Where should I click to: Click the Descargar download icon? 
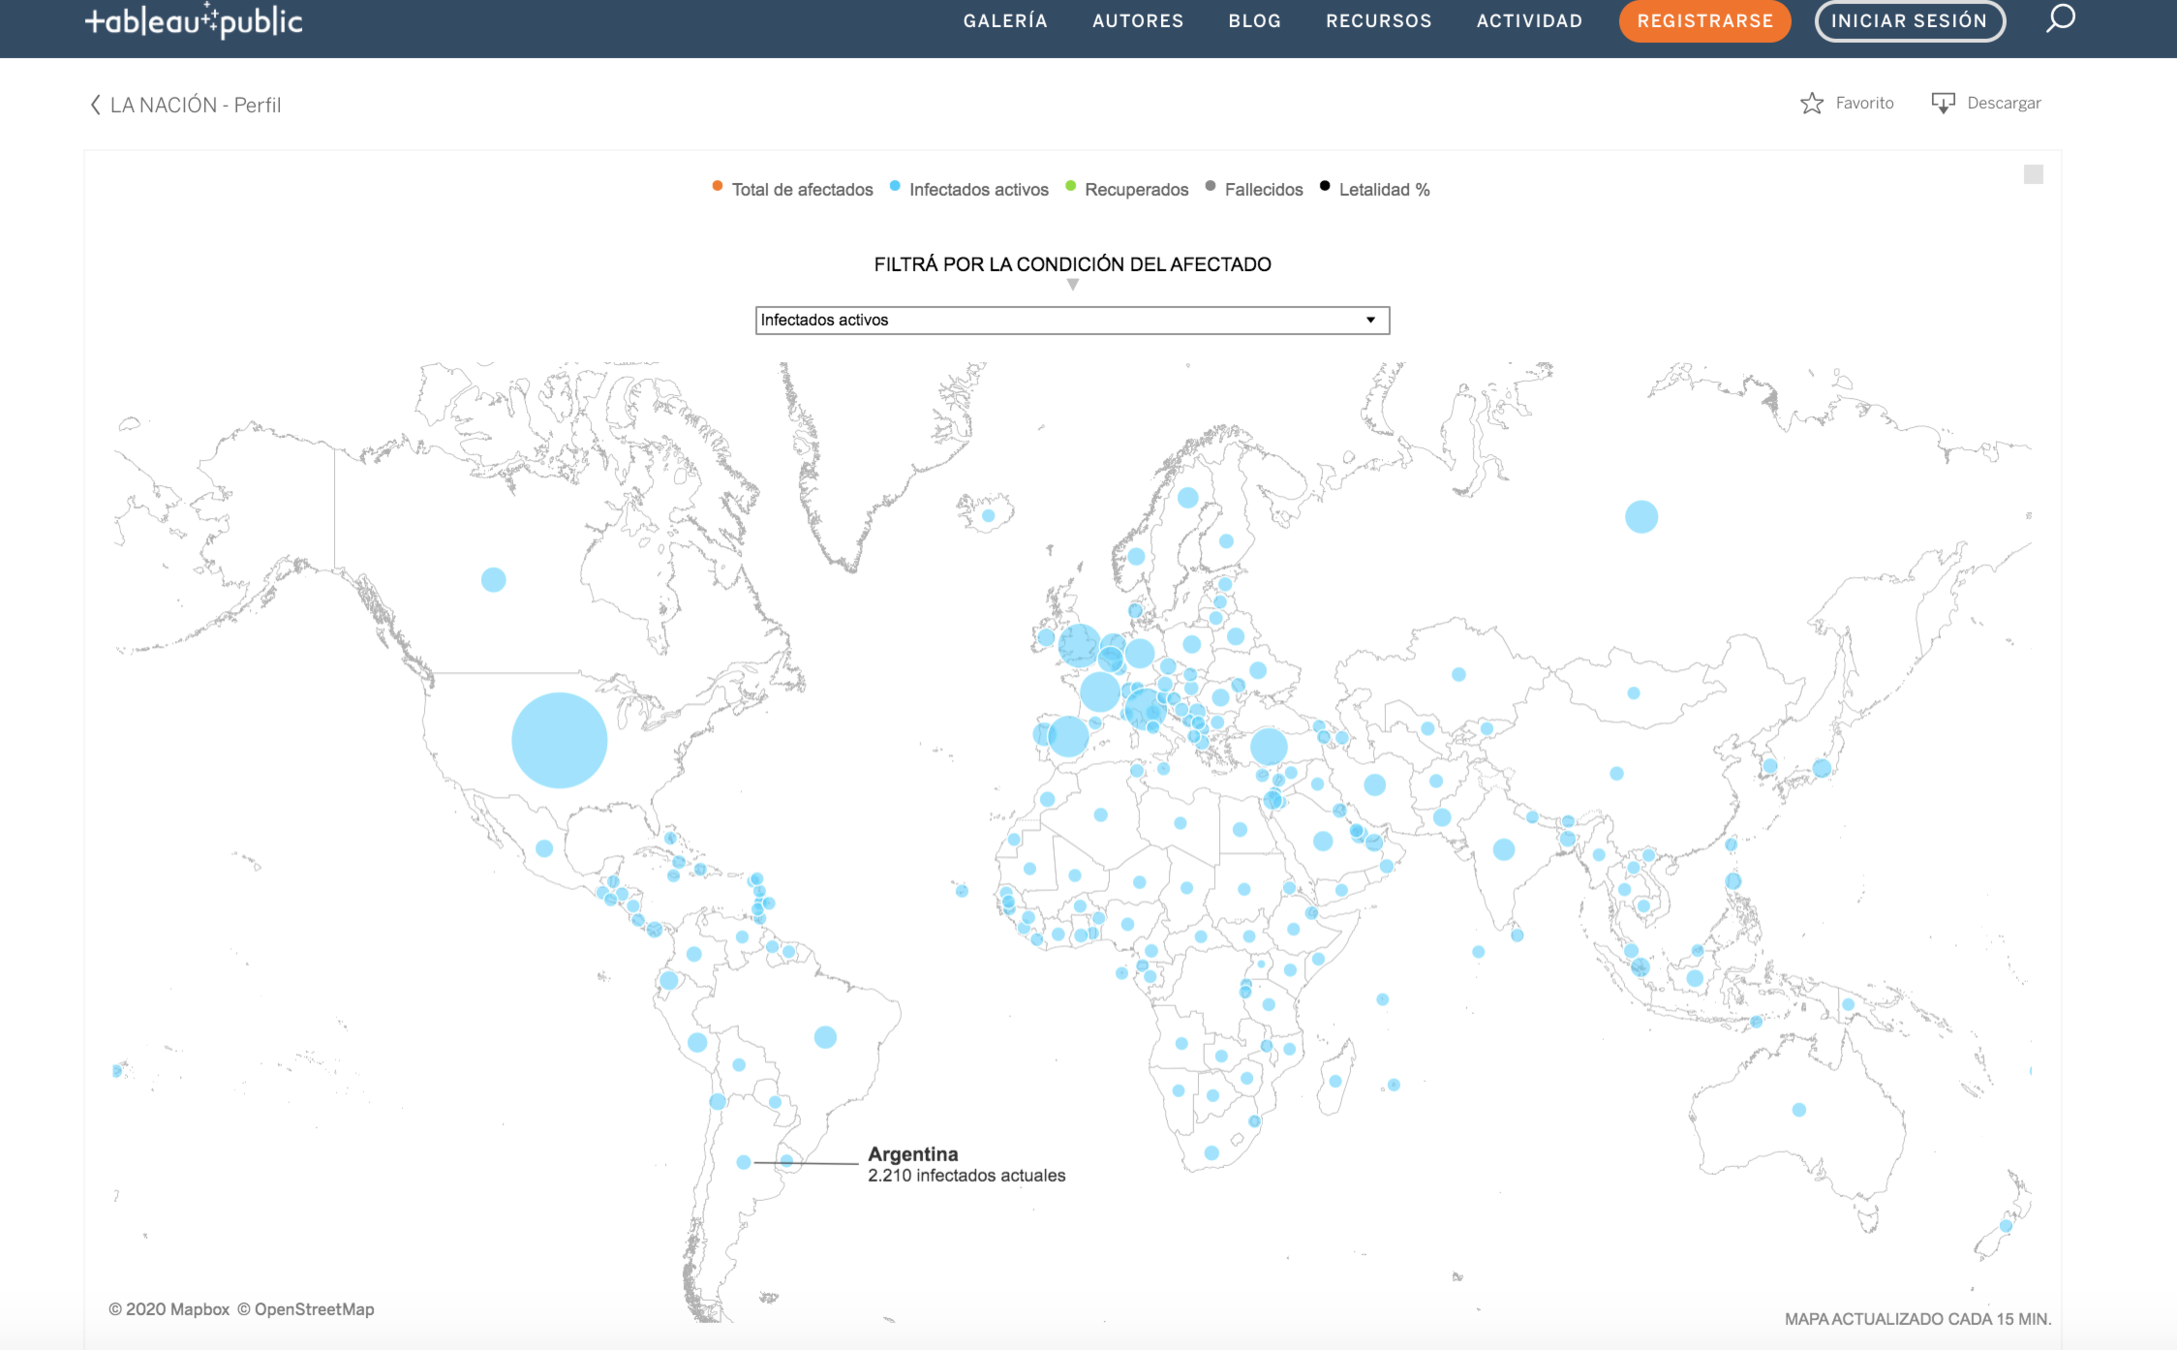coord(1942,103)
